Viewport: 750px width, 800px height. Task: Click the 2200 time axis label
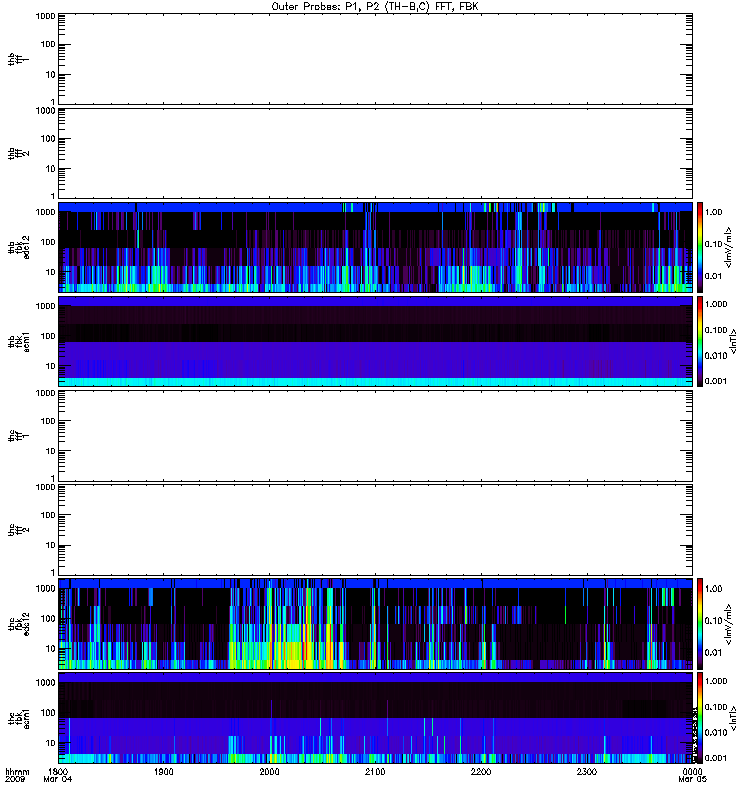coord(481,771)
